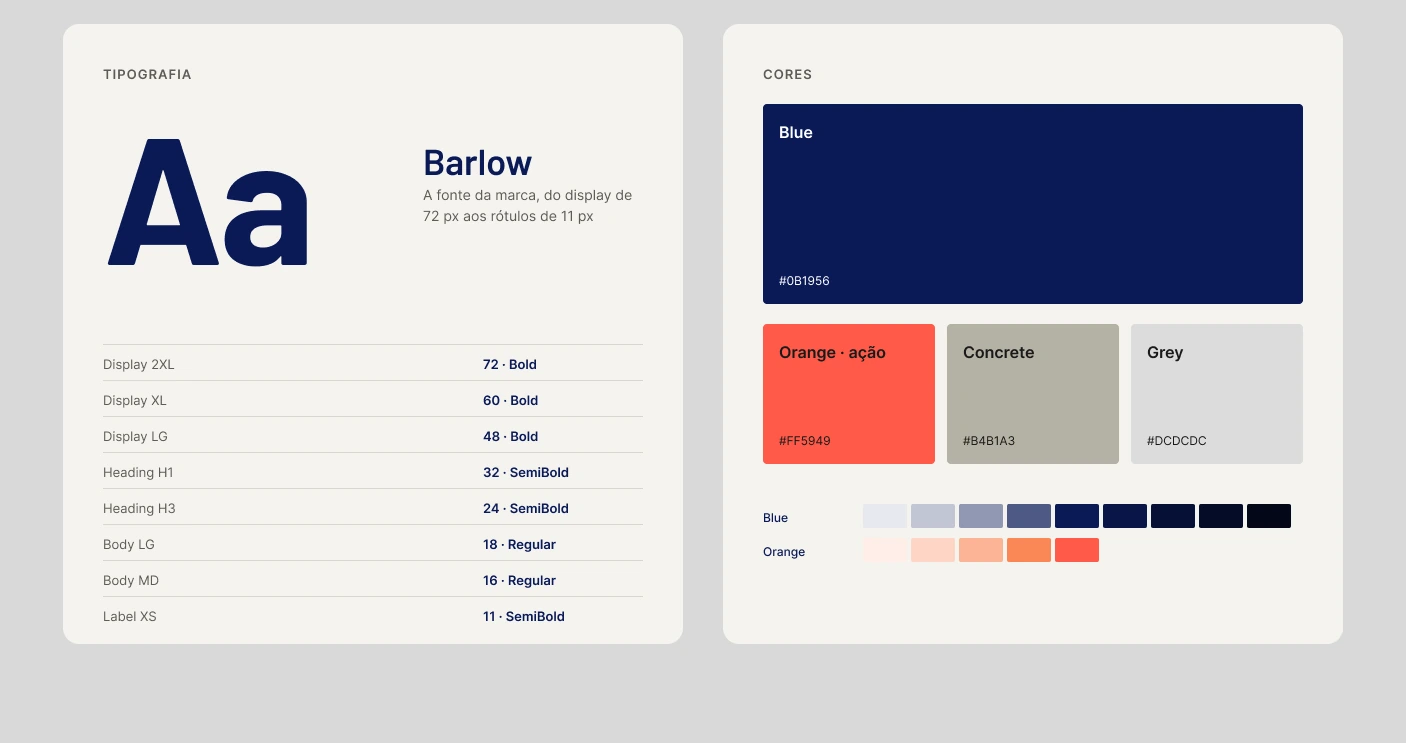Viewport: 1406px width, 743px height.
Task: Select the Body MD row label
Action: pyautogui.click(x=131, y=581)
